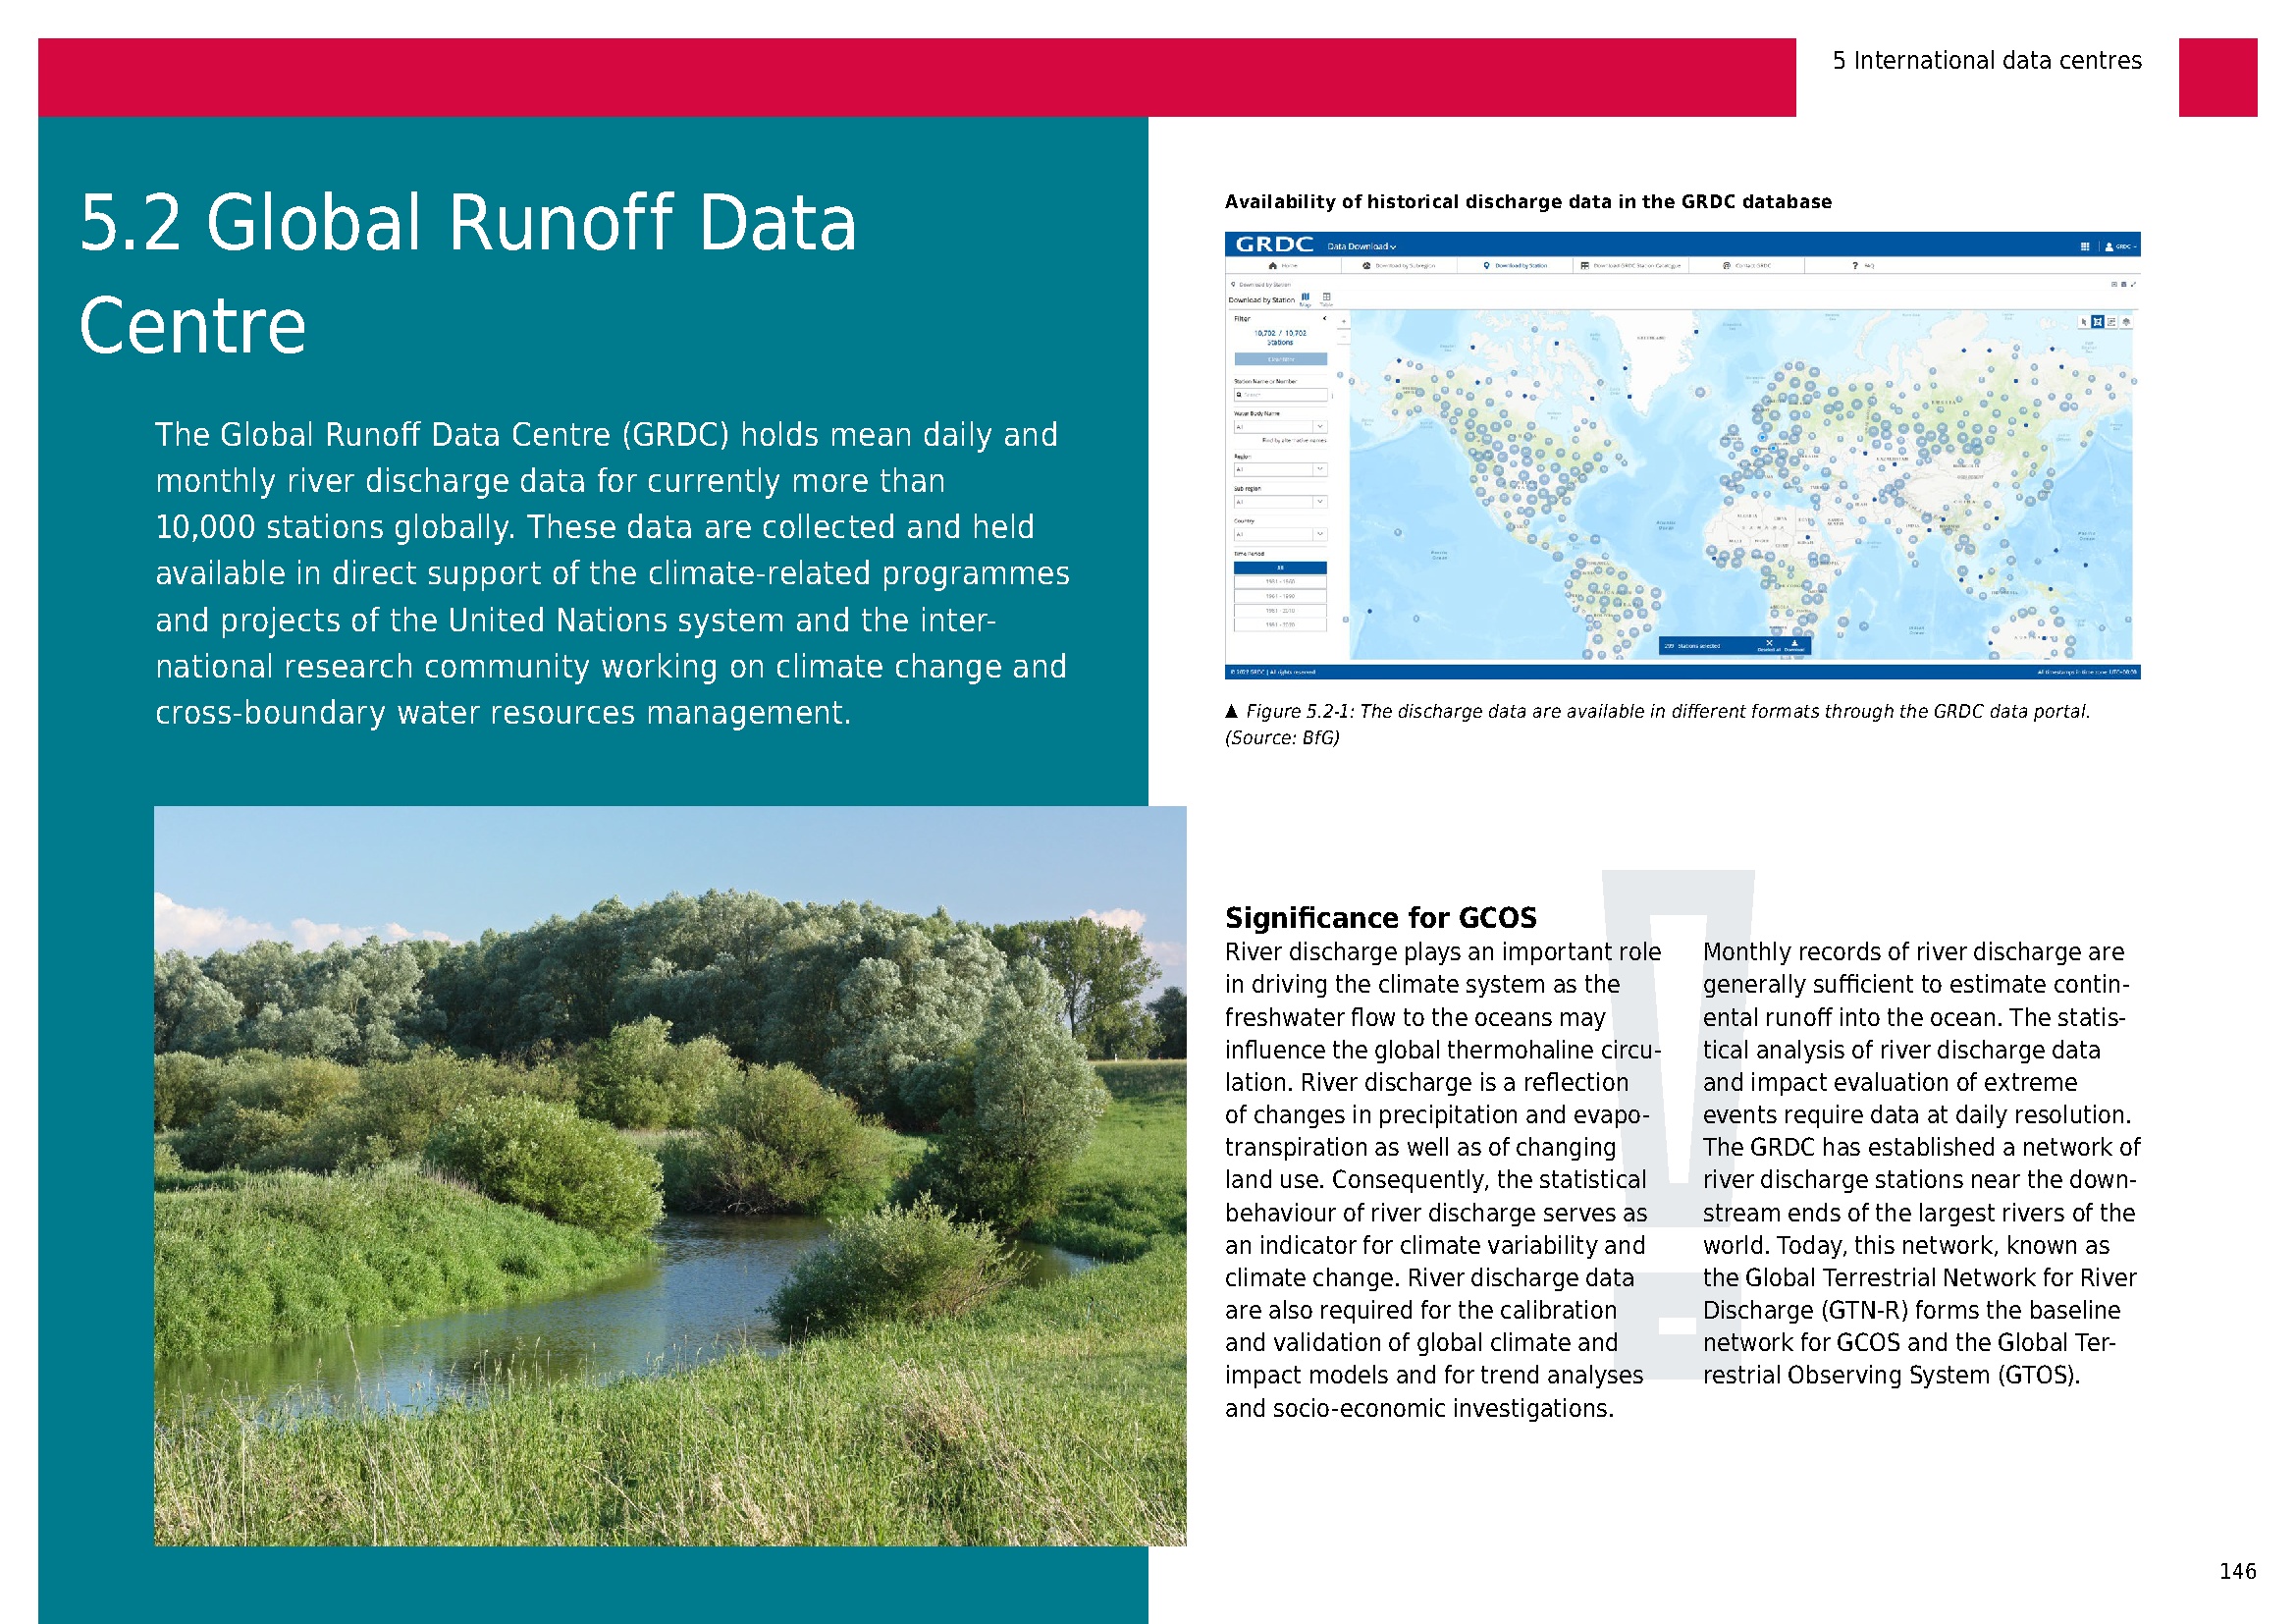Screen dimensions: 2296x1624
Task: Open the Contact GRDC tab
Action: pyautogui.click(x=1747, y=265)
